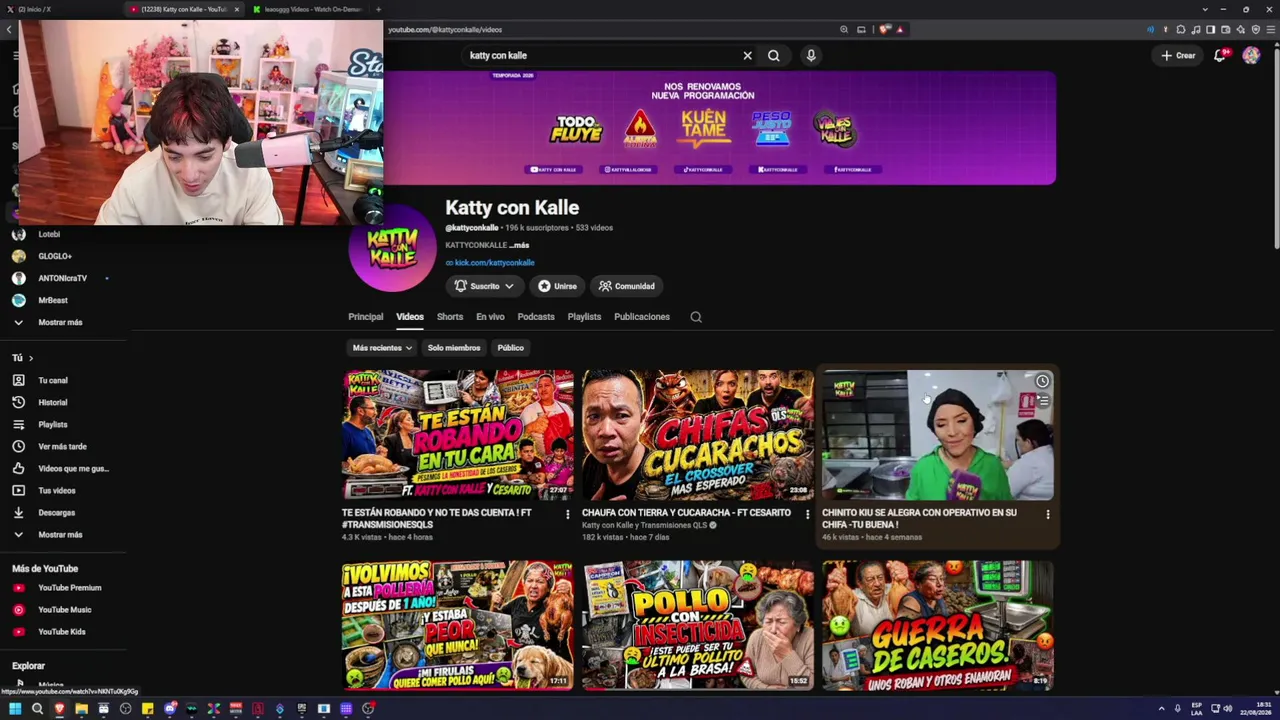Screen dimensions: 1280x720
Task: Open options for 'TE ESTÁN ROBANDO' video
Action: tap(568, 514)
